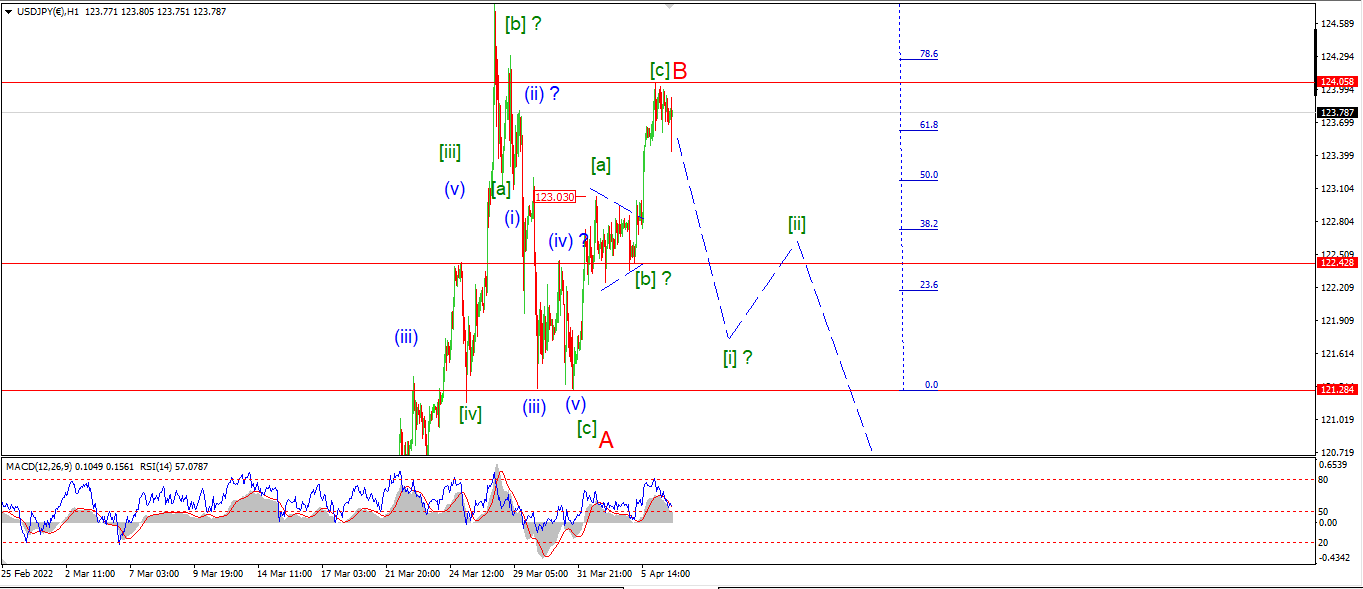Viewport: 1363px width, 589px height.
Task: Click the 5 Apr 14:00 time axis label
Action: click(665, 574)
